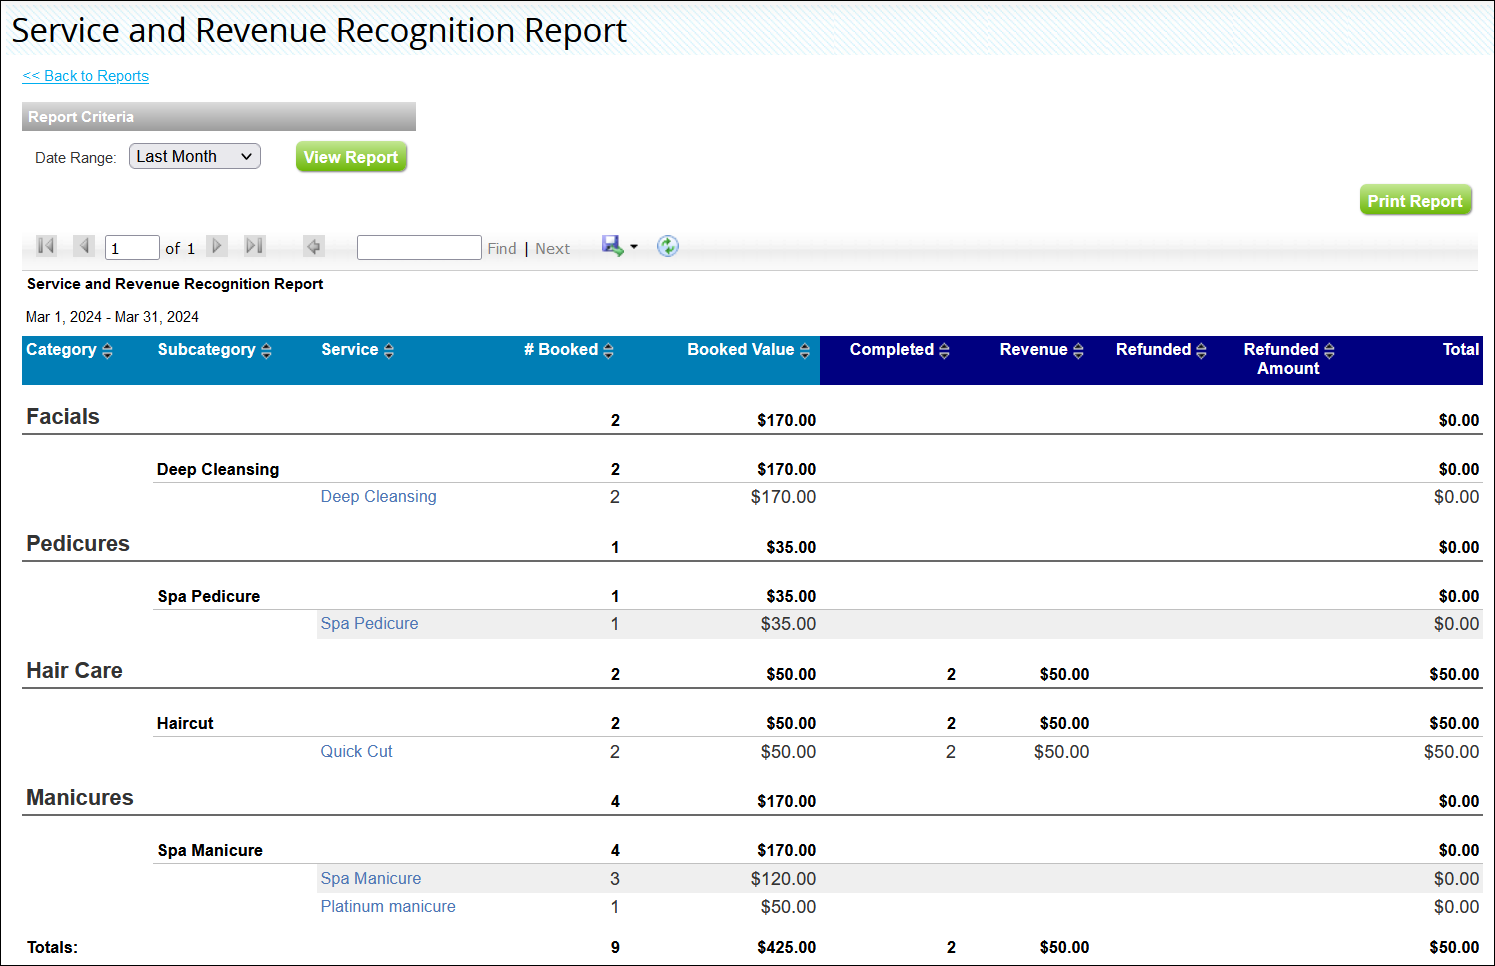1495x966 pixels.
Task: Open the Date Range dropdown
Action: (x=195, y=156)
